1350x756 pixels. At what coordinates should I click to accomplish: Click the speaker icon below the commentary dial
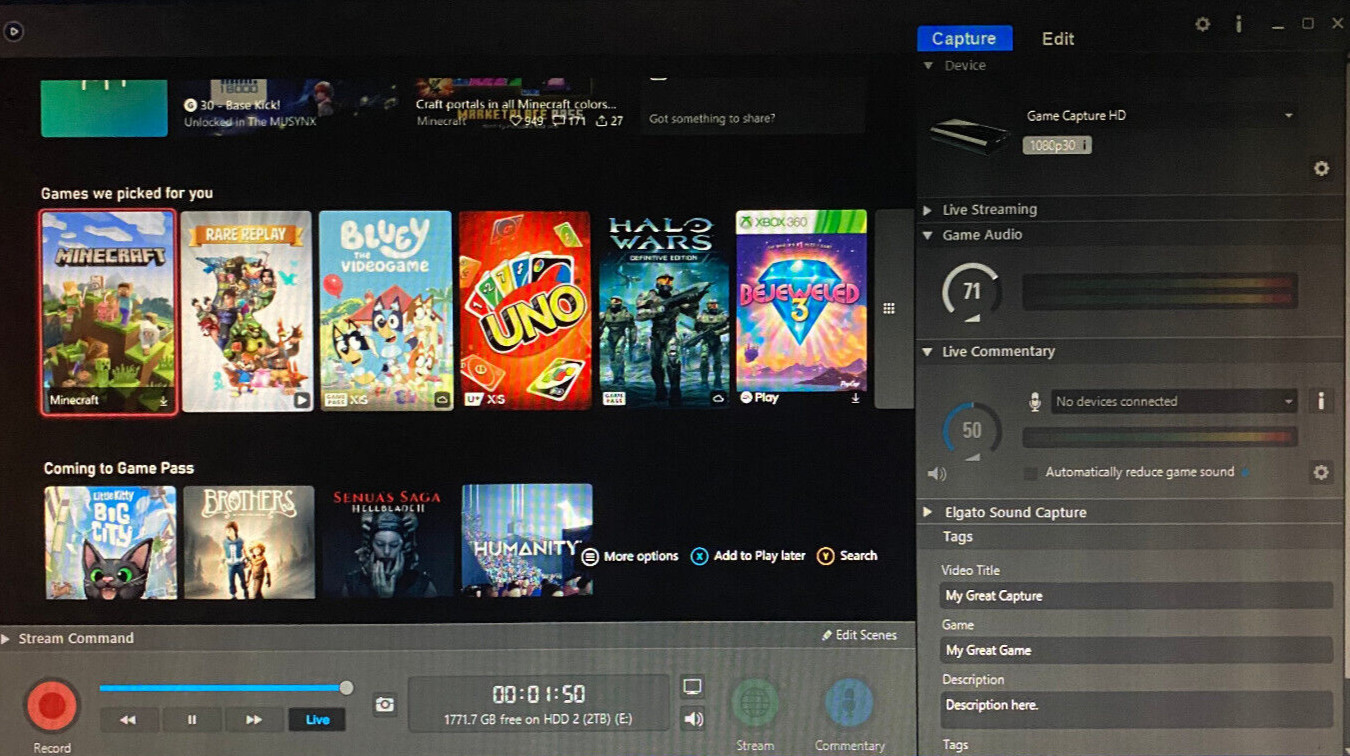click(937, 473)
